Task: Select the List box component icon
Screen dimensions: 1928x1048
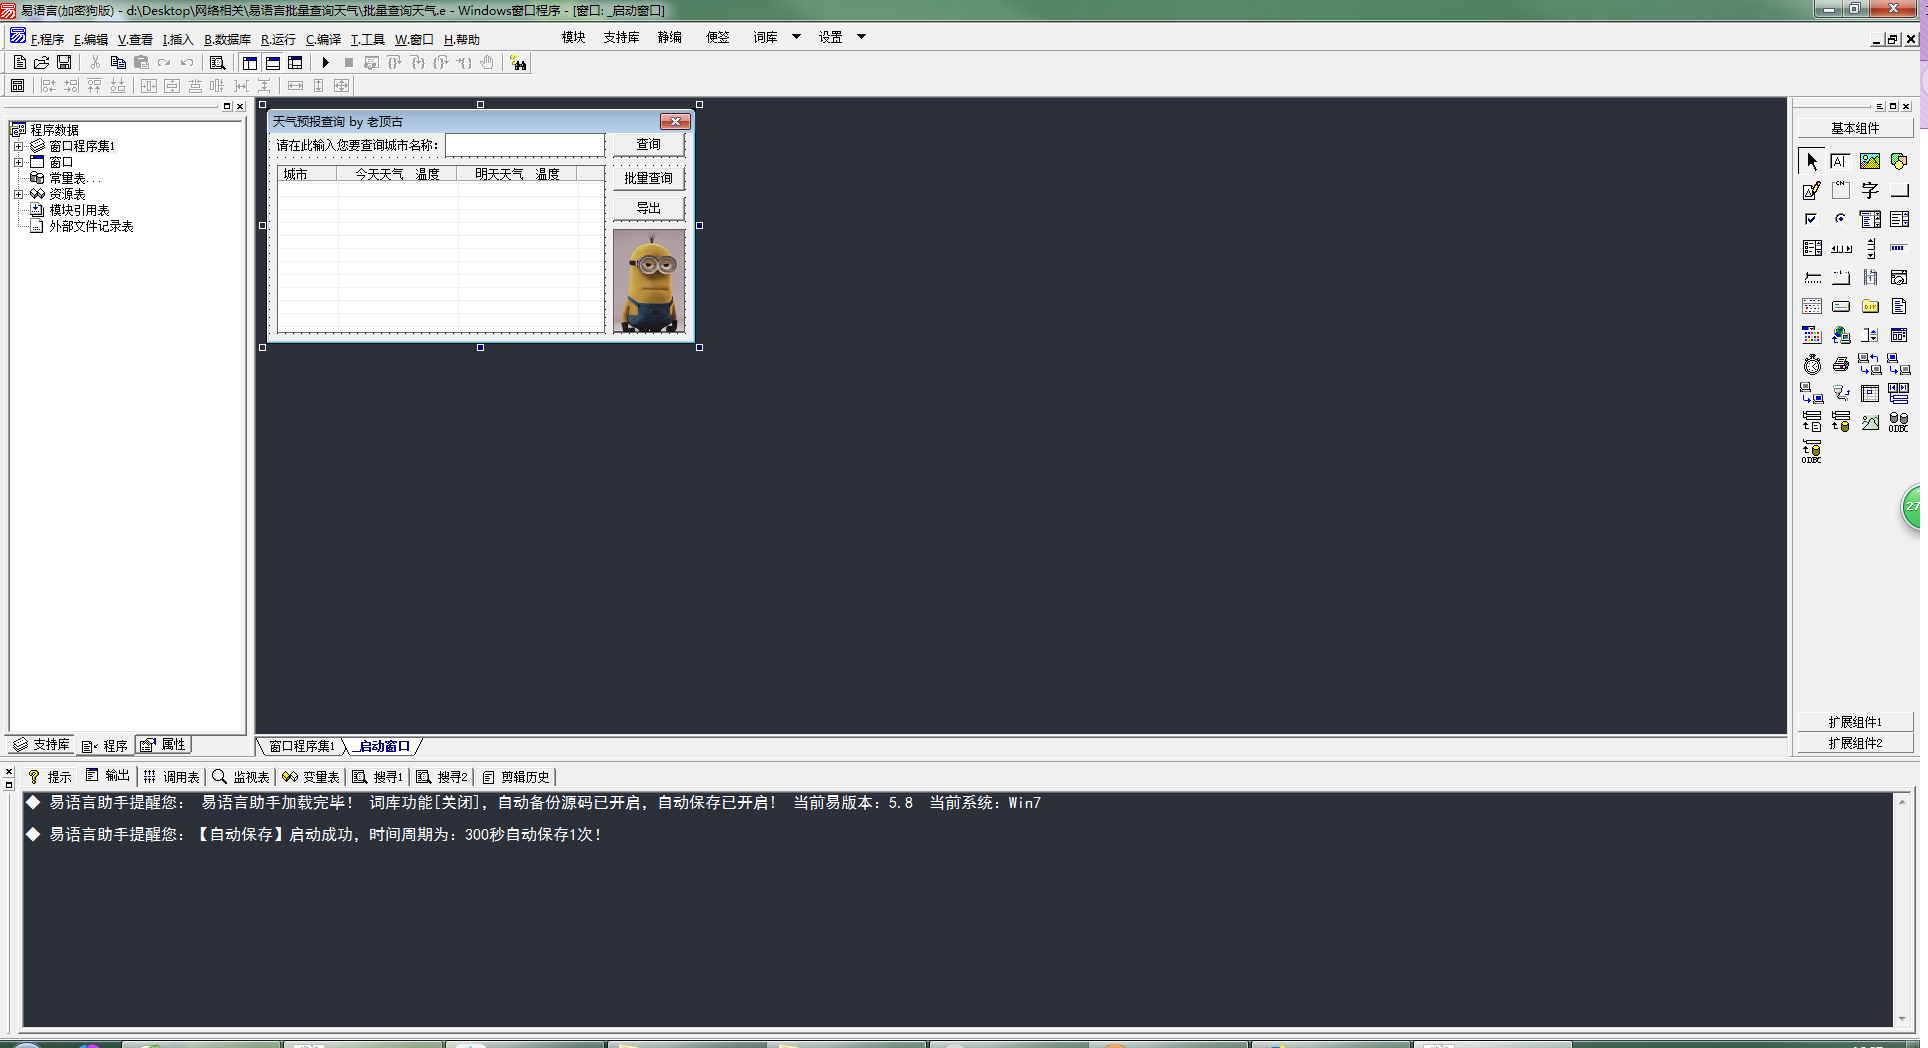Action: pyautogui.click(x=1898, y=219)
